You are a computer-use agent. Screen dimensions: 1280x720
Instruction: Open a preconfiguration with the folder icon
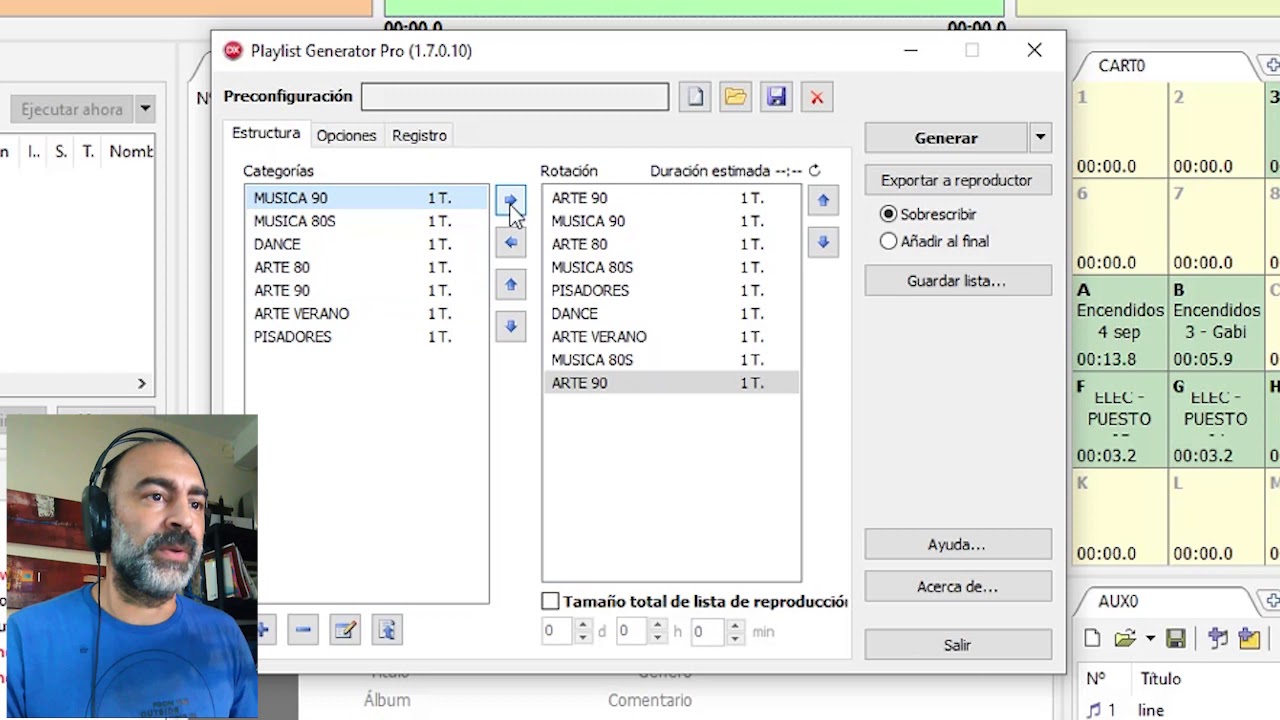coord(735,97)
